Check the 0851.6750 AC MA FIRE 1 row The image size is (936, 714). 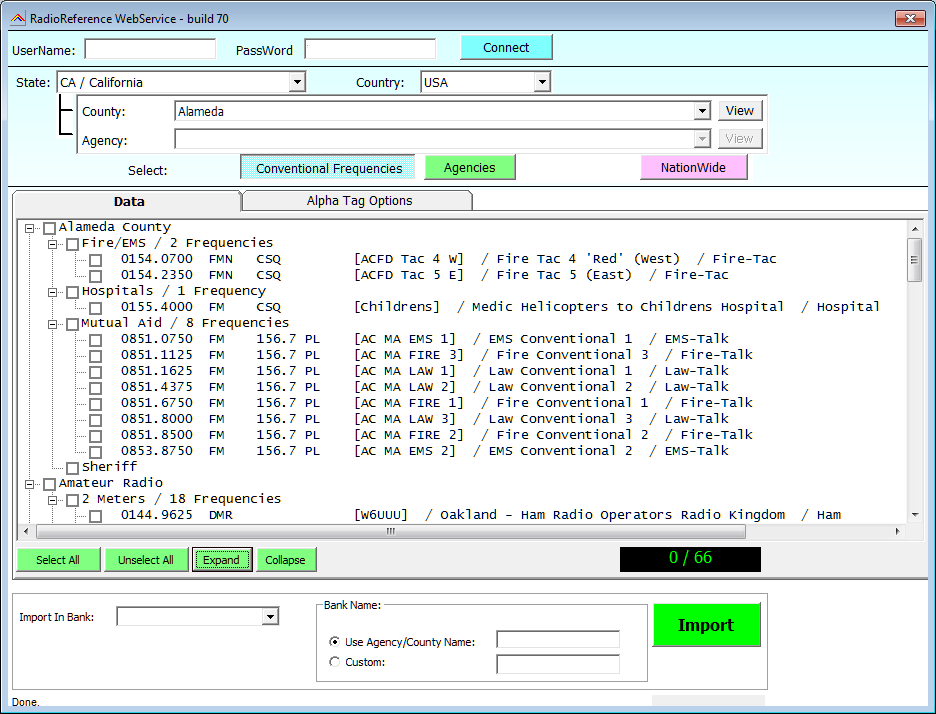tap(96, 404)
